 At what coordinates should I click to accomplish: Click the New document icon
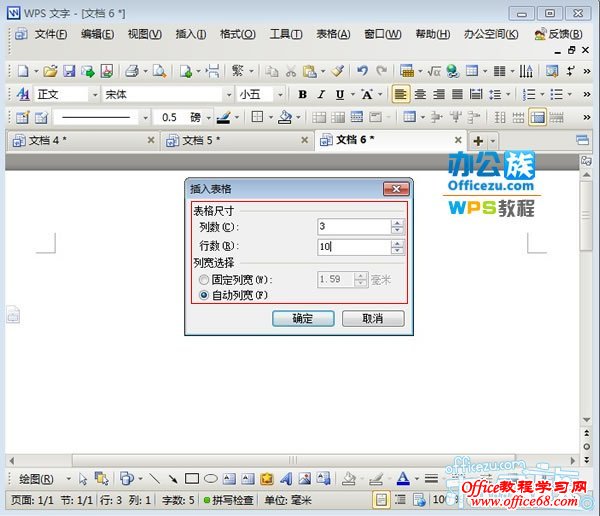23,71
